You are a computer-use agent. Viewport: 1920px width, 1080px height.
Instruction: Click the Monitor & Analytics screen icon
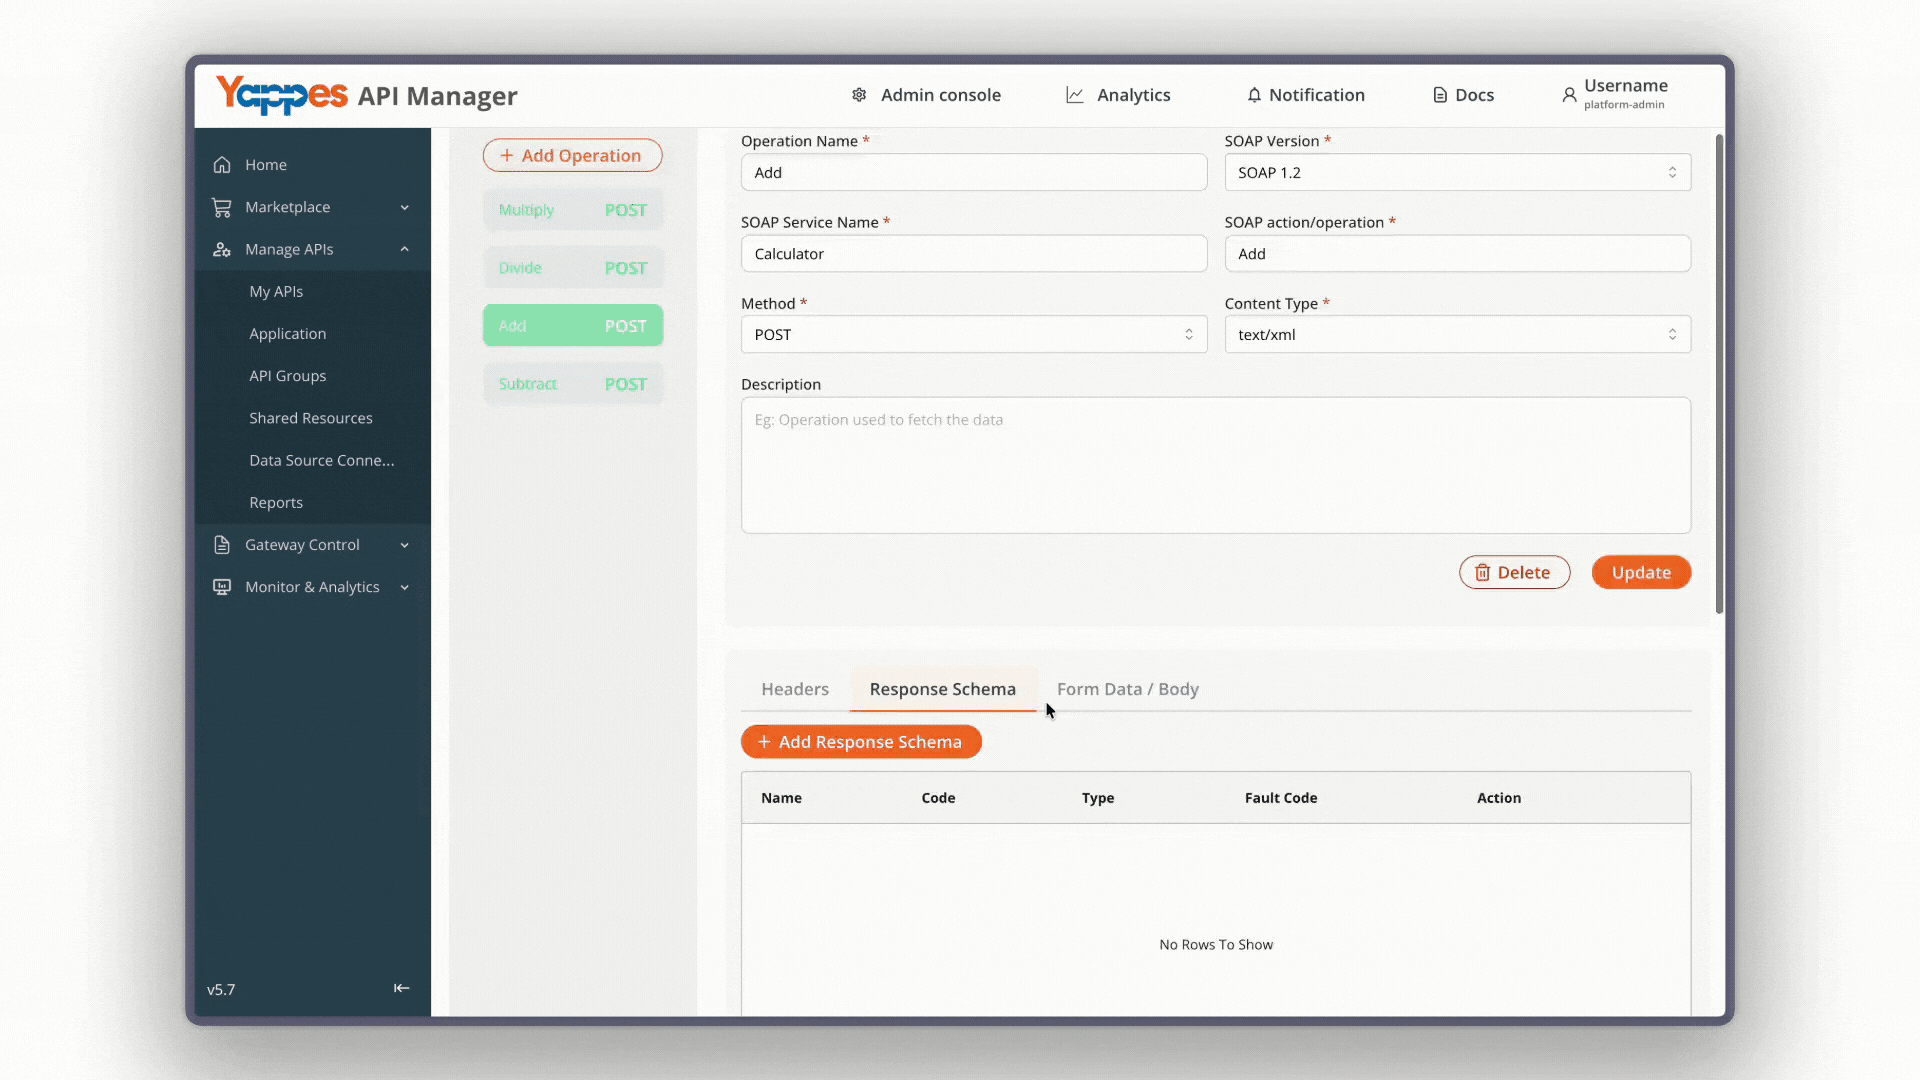click(222, 587)
